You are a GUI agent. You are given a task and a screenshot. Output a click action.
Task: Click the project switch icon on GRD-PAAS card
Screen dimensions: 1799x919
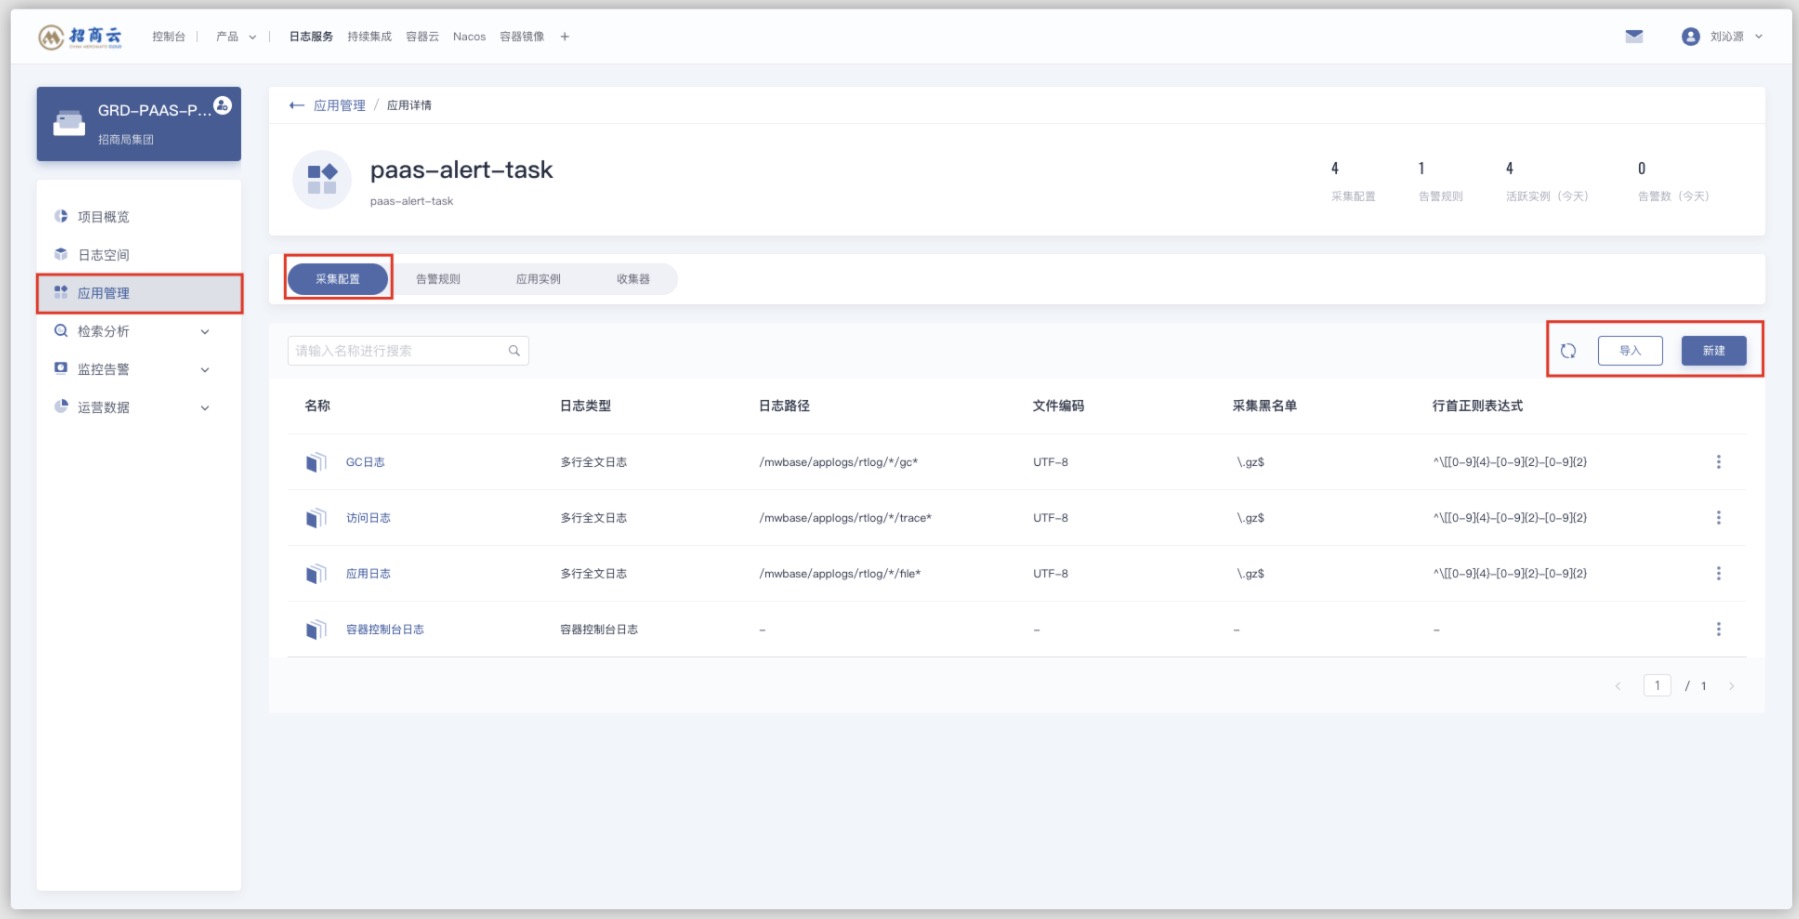(223, 104)
